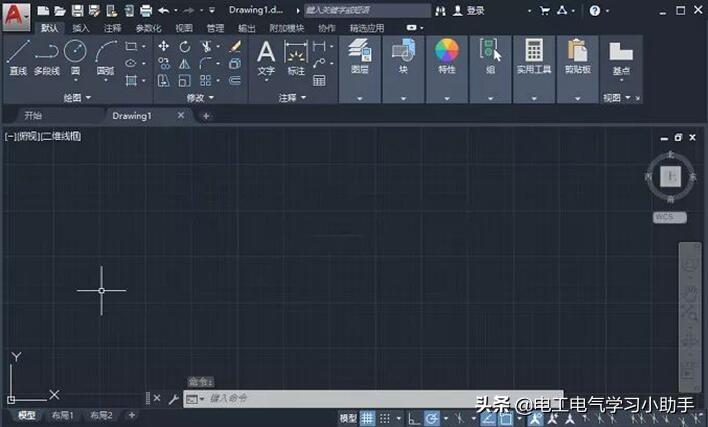The image size is (708, 427).
Task: Select the Line (直线) drawing tool
Action: coord(18,56)
